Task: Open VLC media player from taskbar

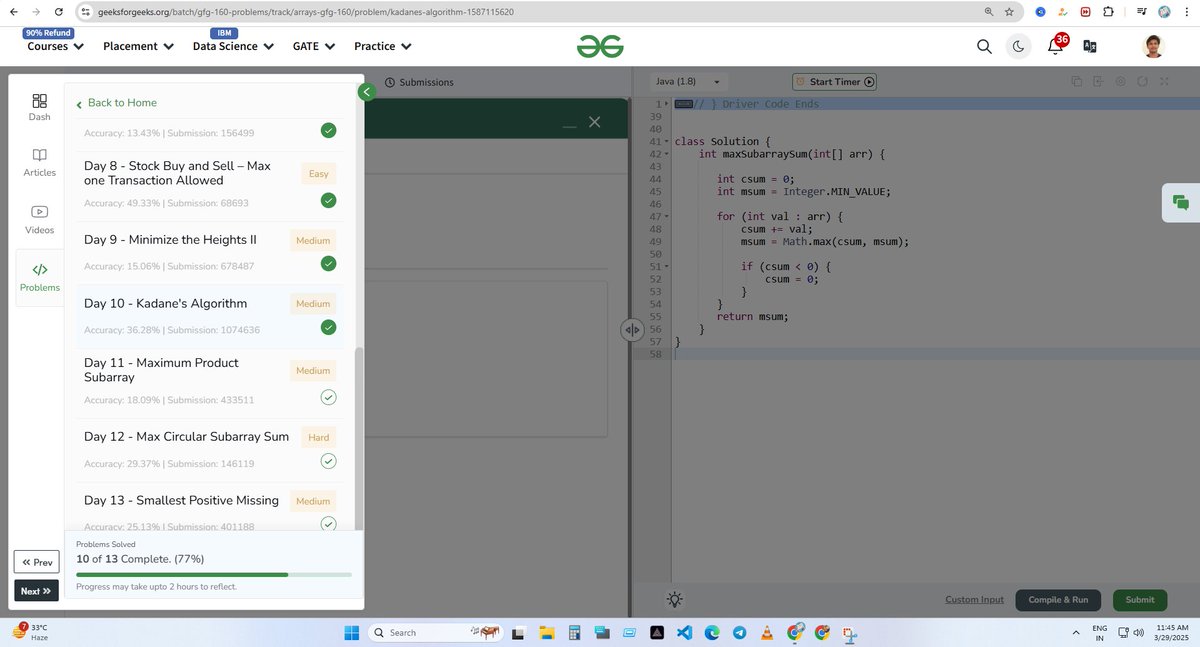Action: click(767, 632)
